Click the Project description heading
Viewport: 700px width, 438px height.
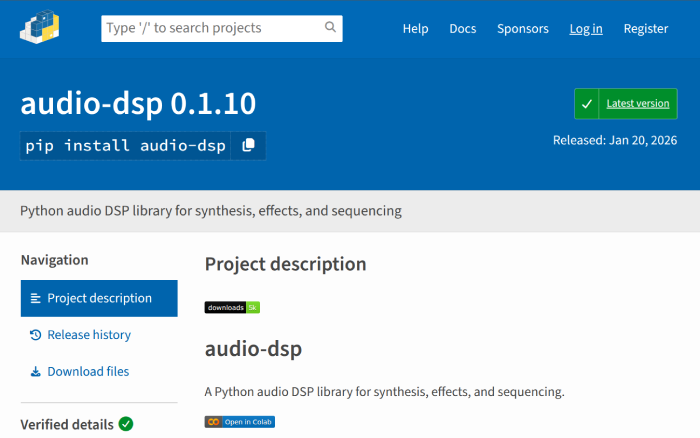click(x=285, y=264)
